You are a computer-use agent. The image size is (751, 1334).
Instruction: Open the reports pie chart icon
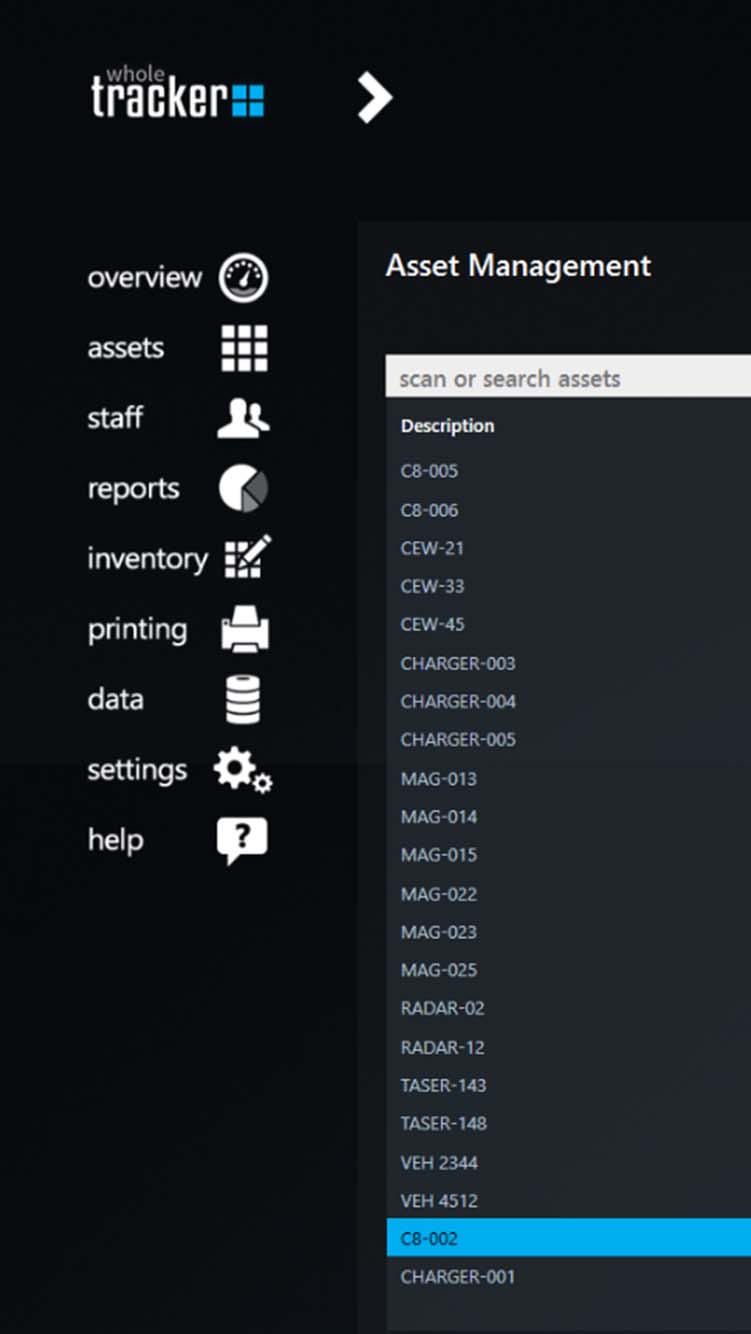tap(244, 489)
